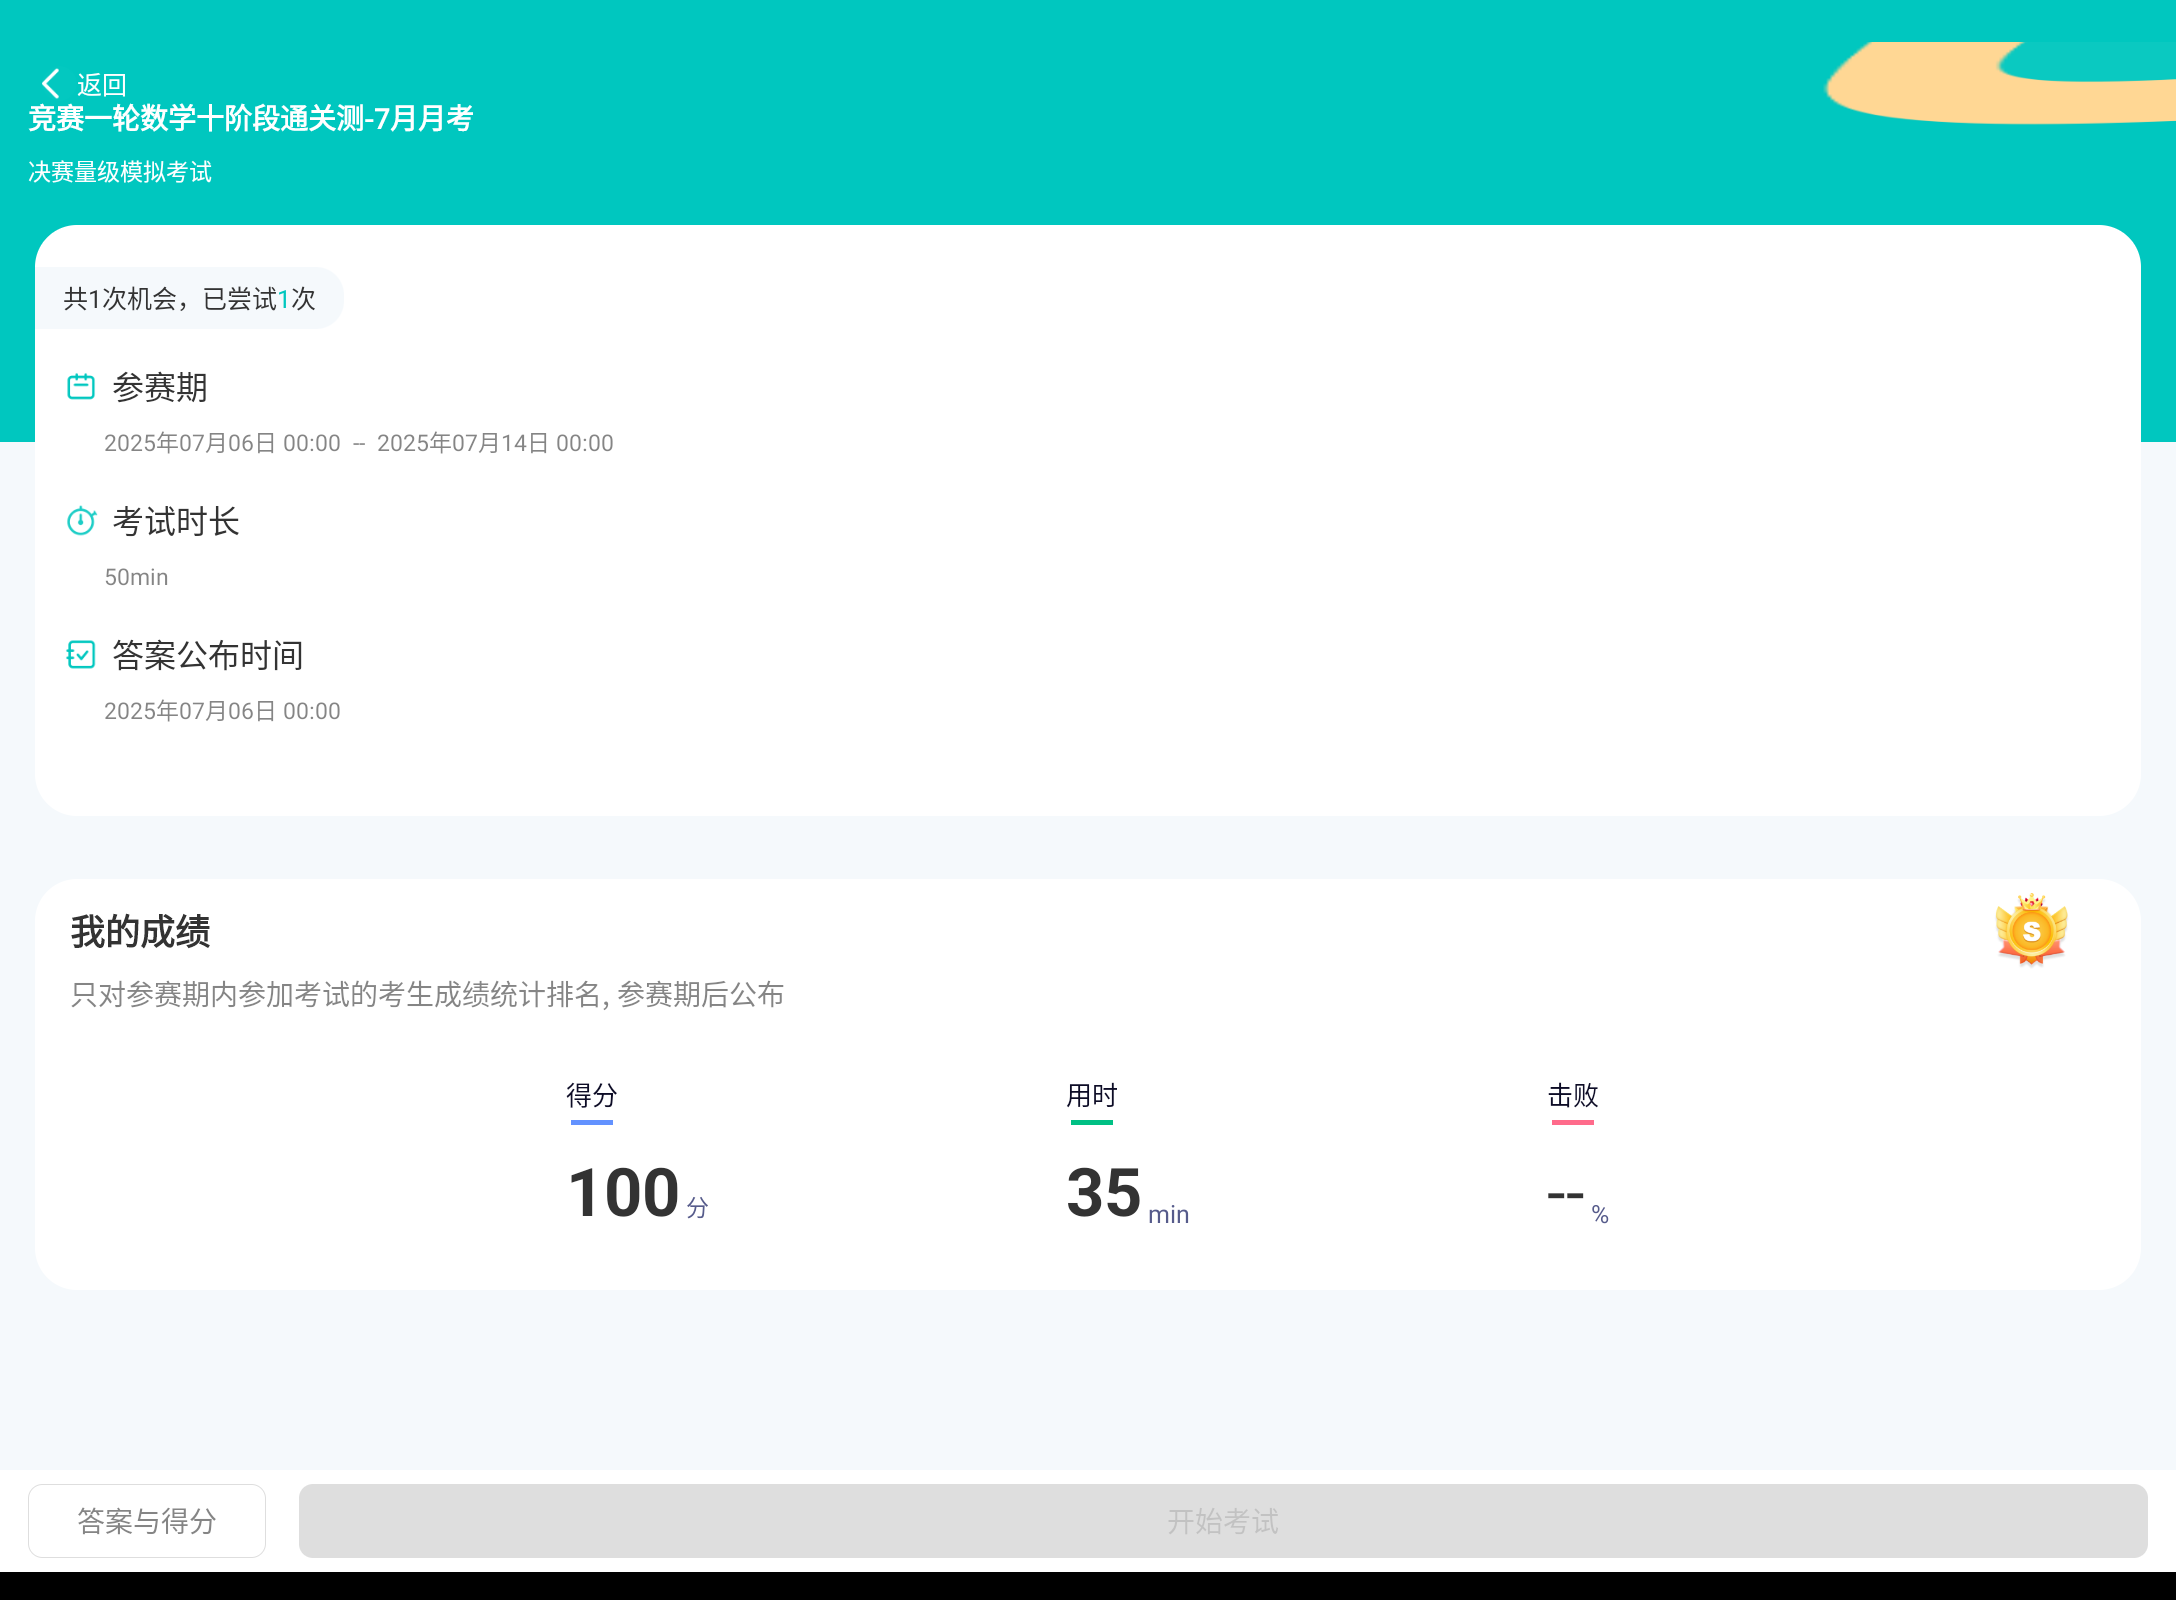Click the 得分 score label
This screenshot has width=2176, height=1600.
tap(591, 1096)
